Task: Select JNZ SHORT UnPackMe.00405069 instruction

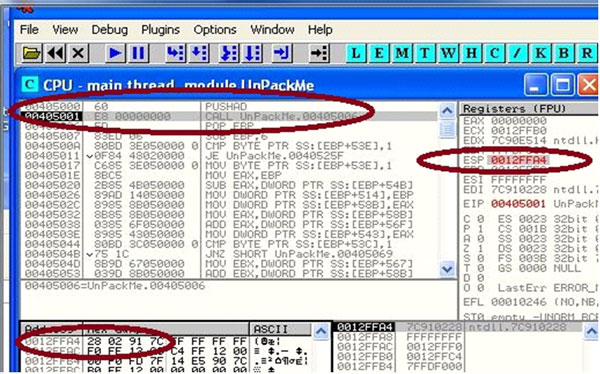Action: [x=229, y=254]
